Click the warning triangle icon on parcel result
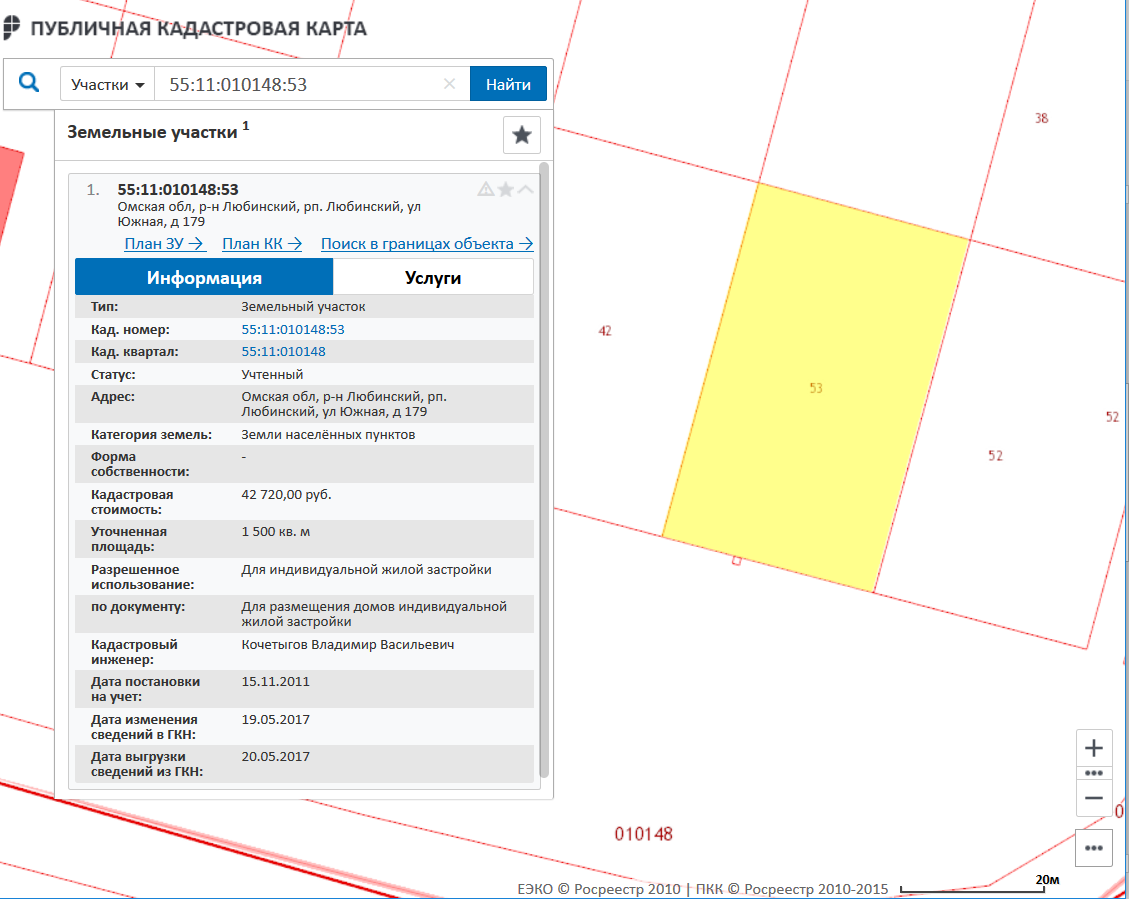The height and width of the screenshot is (899, 1129). pos(485,189)
